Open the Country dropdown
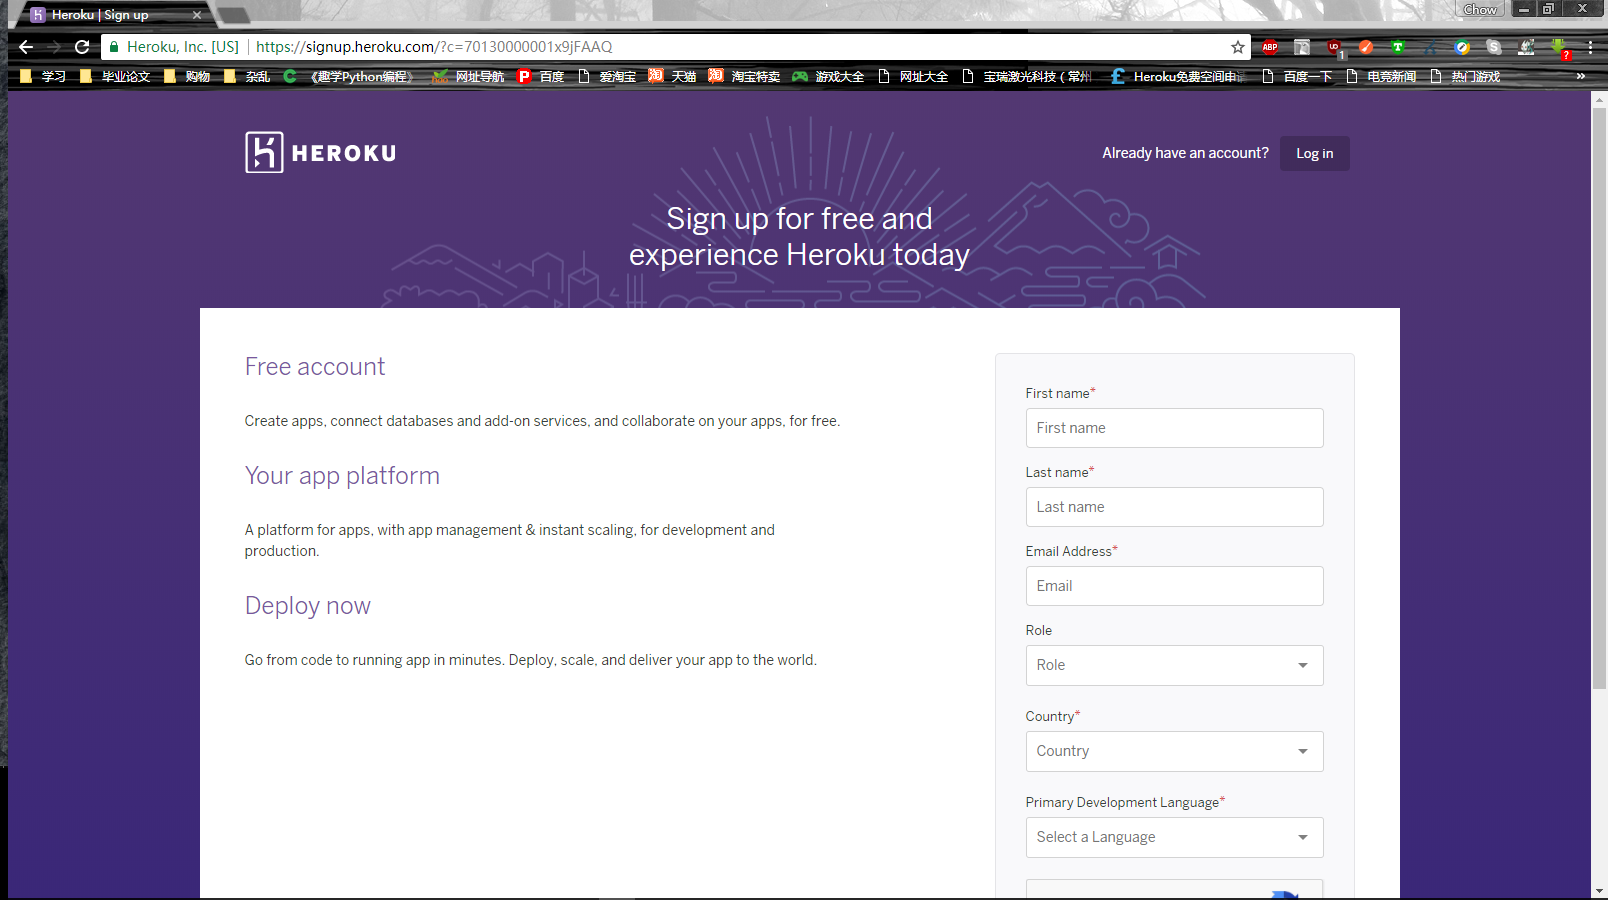Viewport: 1608px width, 900px height. (x=1174, y=751)
